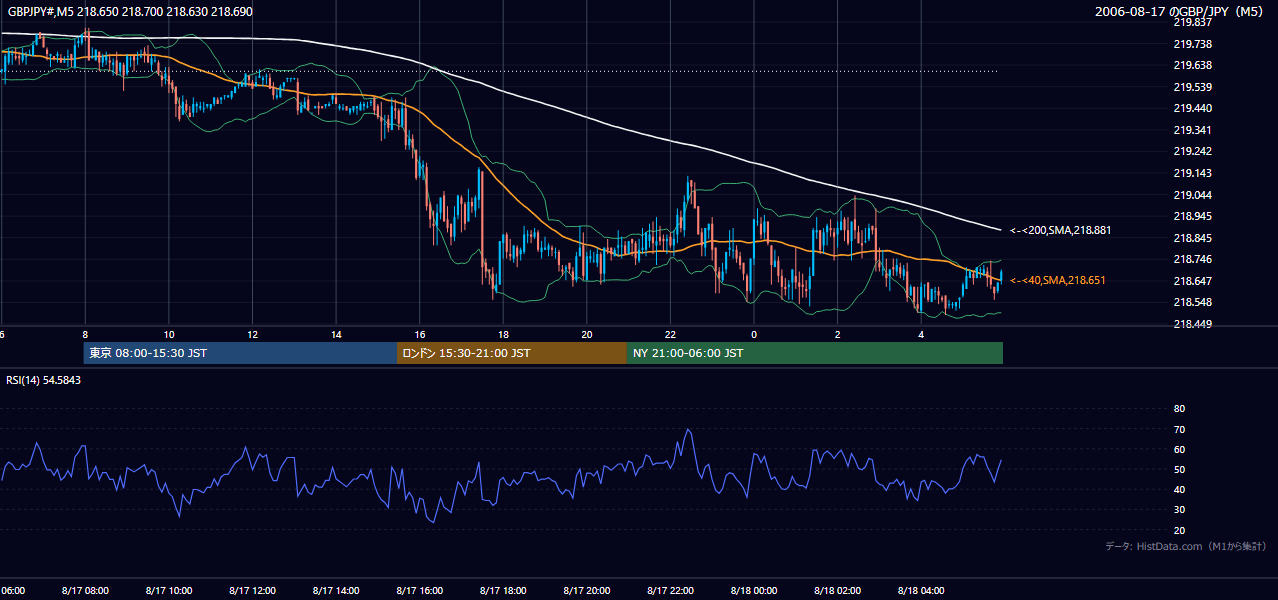
Task: Click hour label 22 under price chart
Action: click(671, 334)
